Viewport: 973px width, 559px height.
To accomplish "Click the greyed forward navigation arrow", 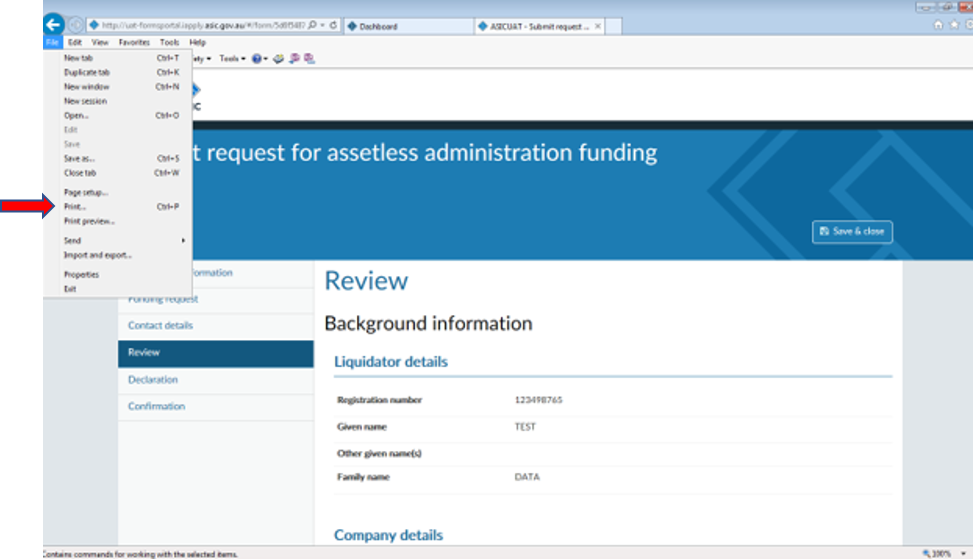I will [x=76, y=25].
